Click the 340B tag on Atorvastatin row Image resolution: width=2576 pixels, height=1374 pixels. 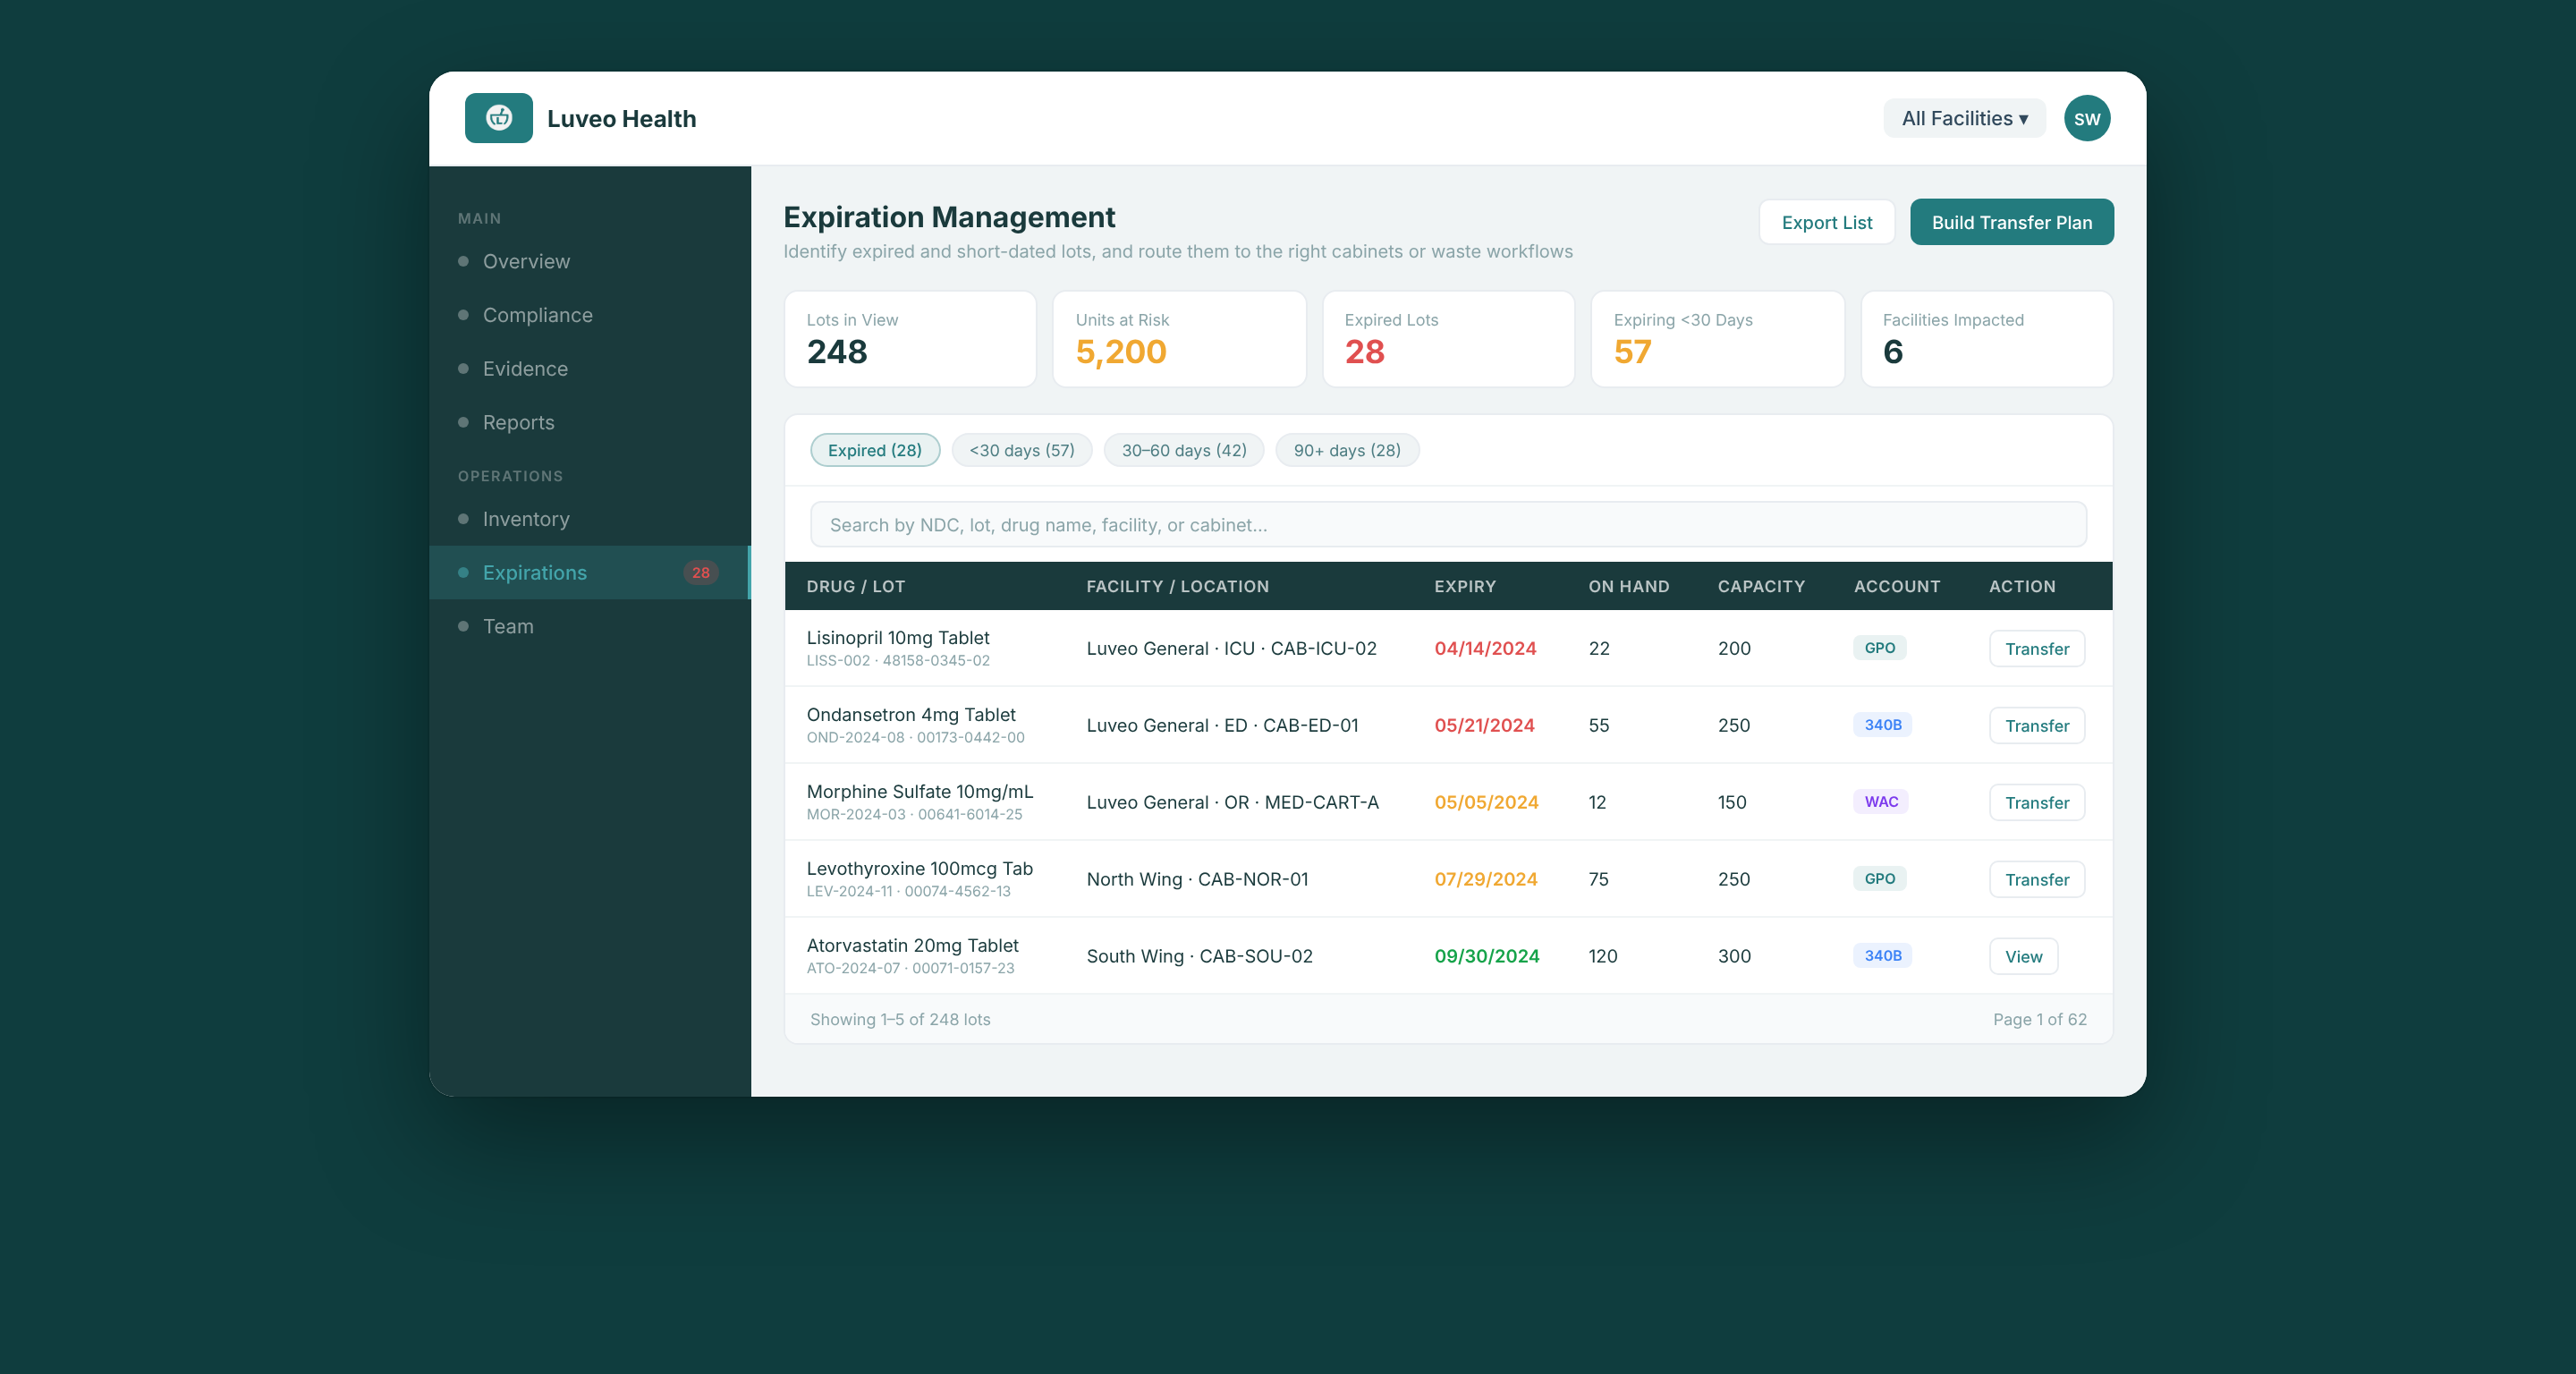point(1882,956)
